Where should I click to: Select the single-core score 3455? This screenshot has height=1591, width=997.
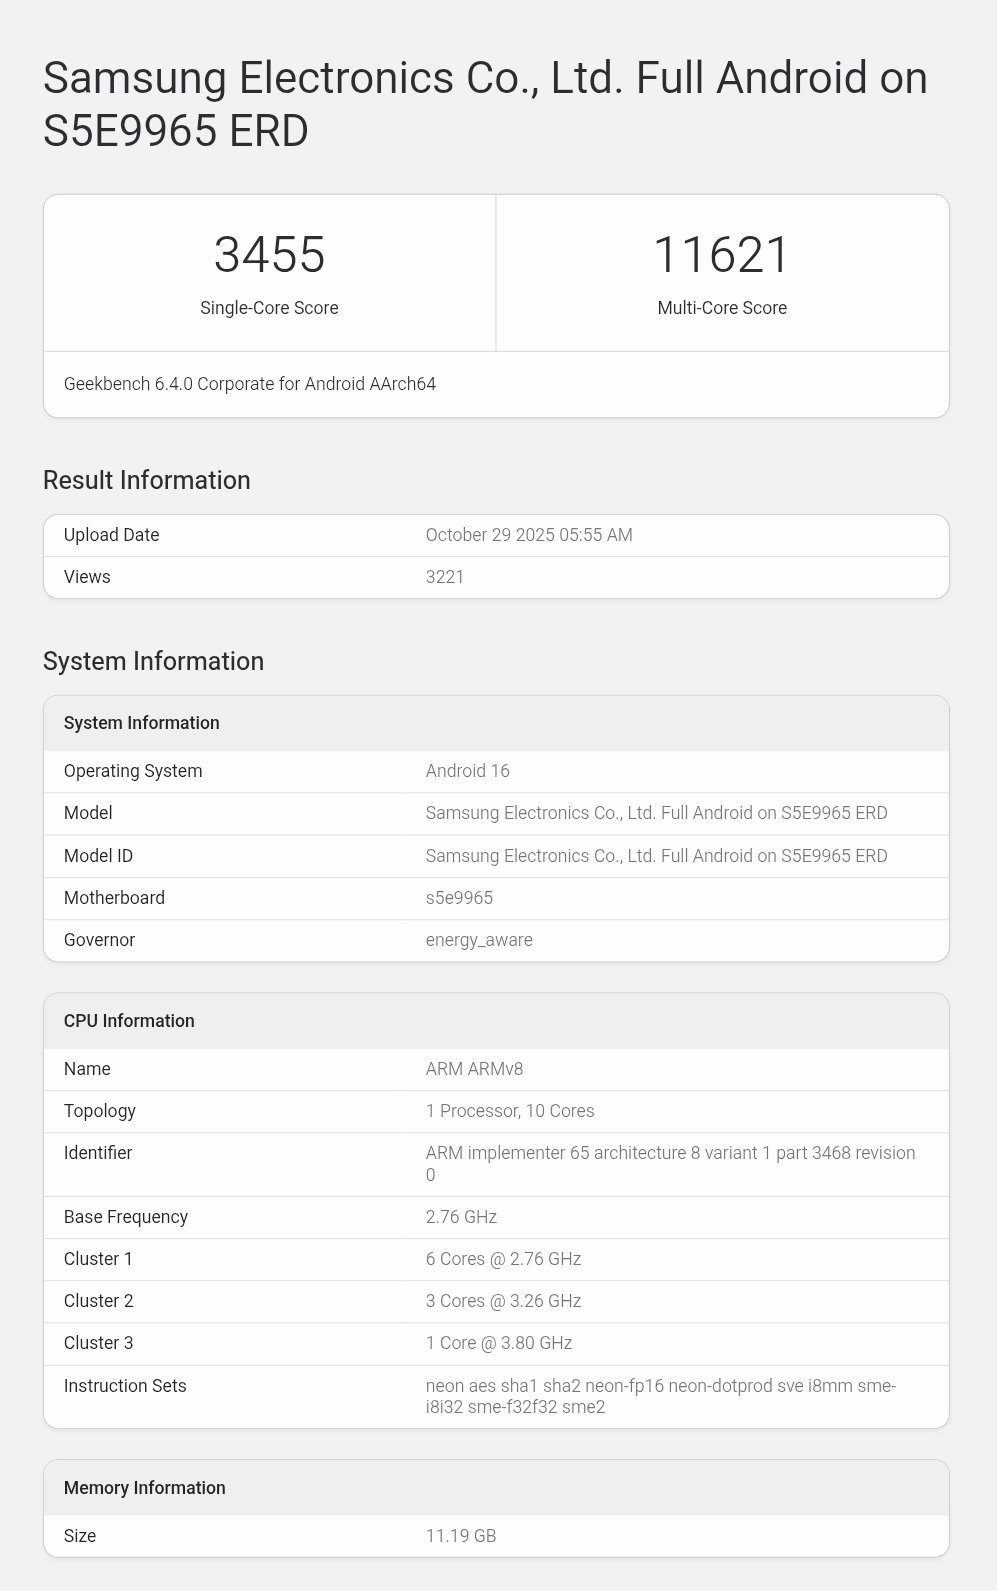(x=270, y=254)
